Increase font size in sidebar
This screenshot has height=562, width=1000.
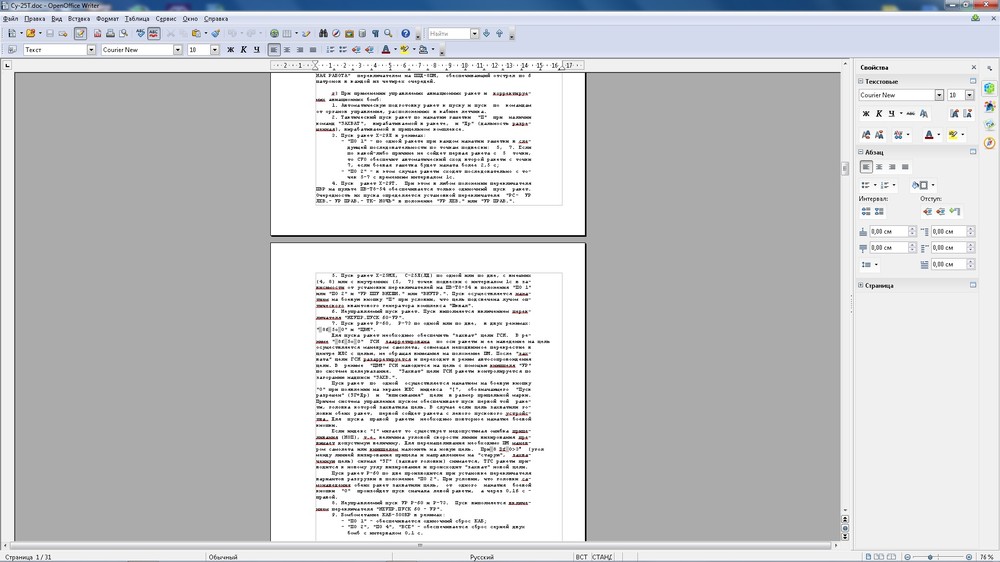[x=954, y=114]
